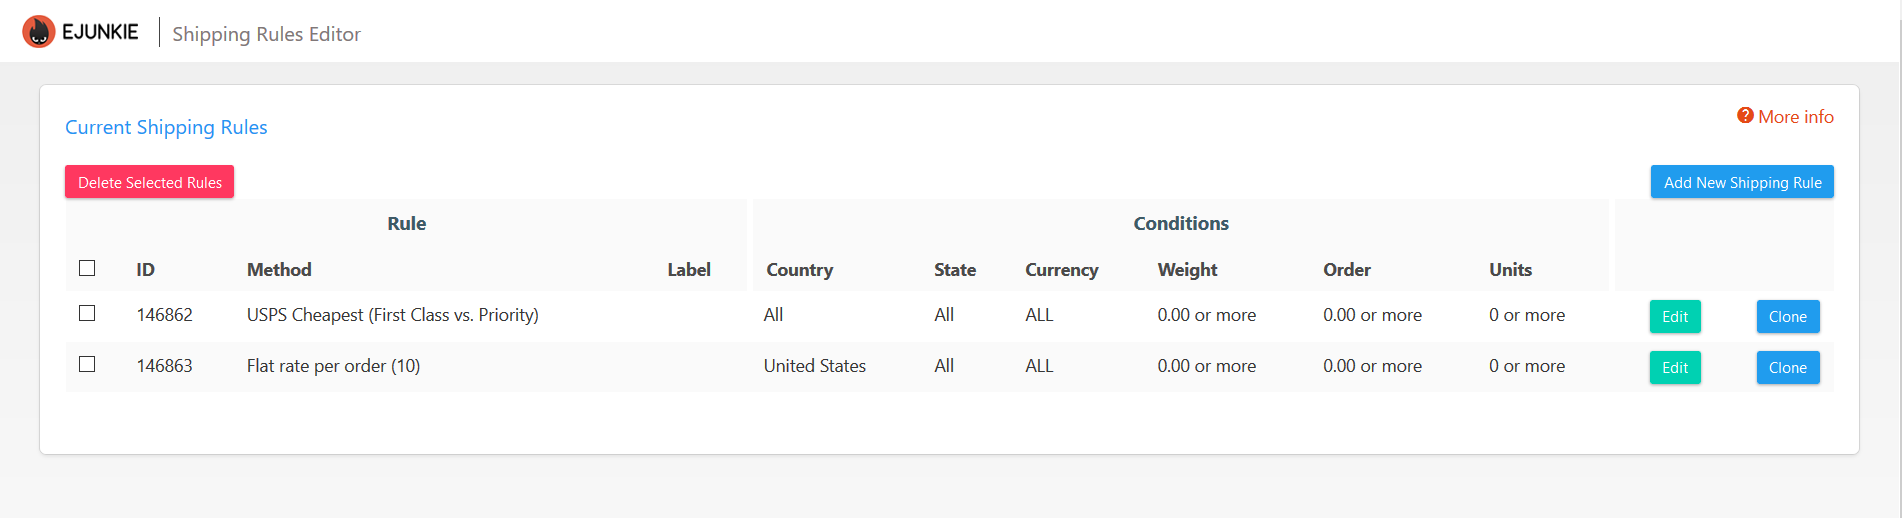Click the United States country cell
The height and width of the screenshot is (518, 1902).
click(x=814, y=366)
